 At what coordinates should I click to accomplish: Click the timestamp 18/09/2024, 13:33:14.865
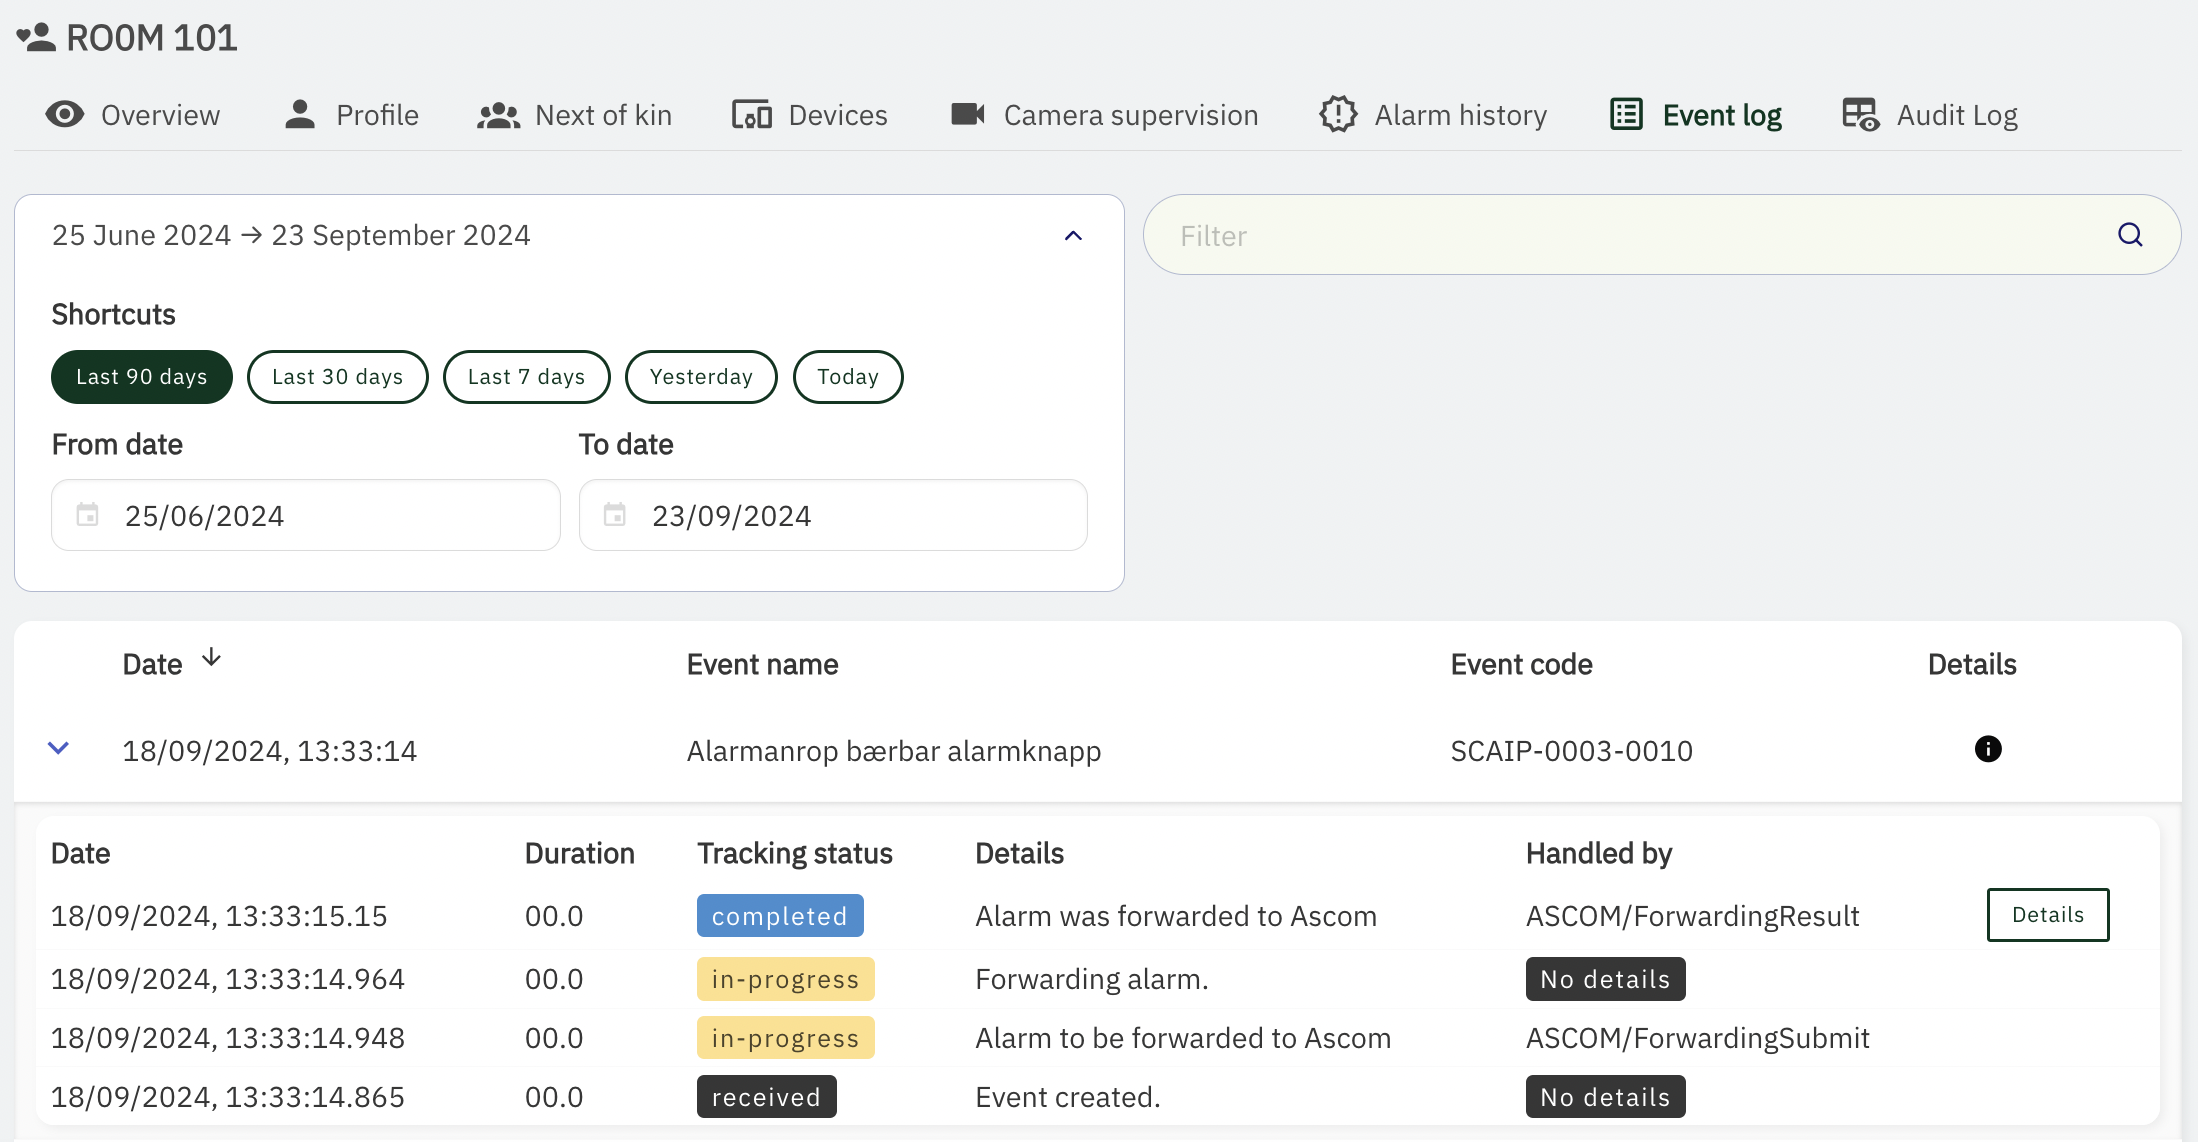point(228,1097)
